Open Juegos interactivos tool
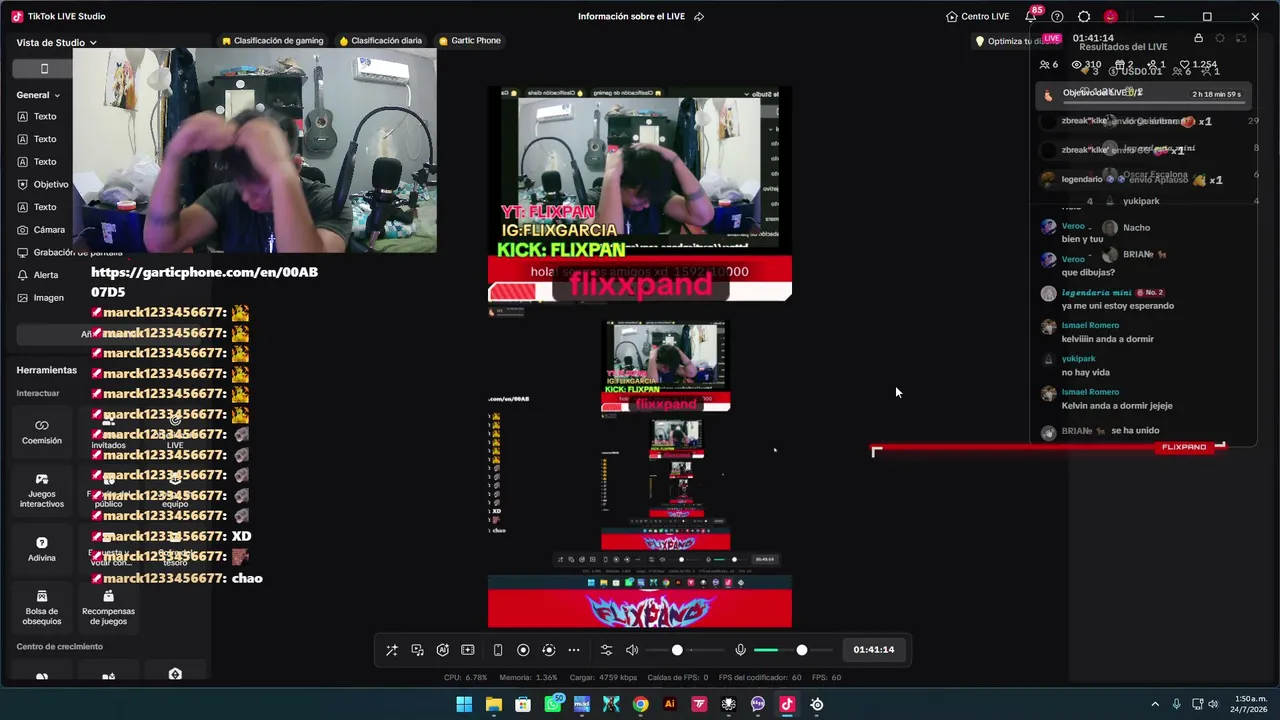Image resolution: width=1280 pixels, height=720 pixels. point(42,490)
